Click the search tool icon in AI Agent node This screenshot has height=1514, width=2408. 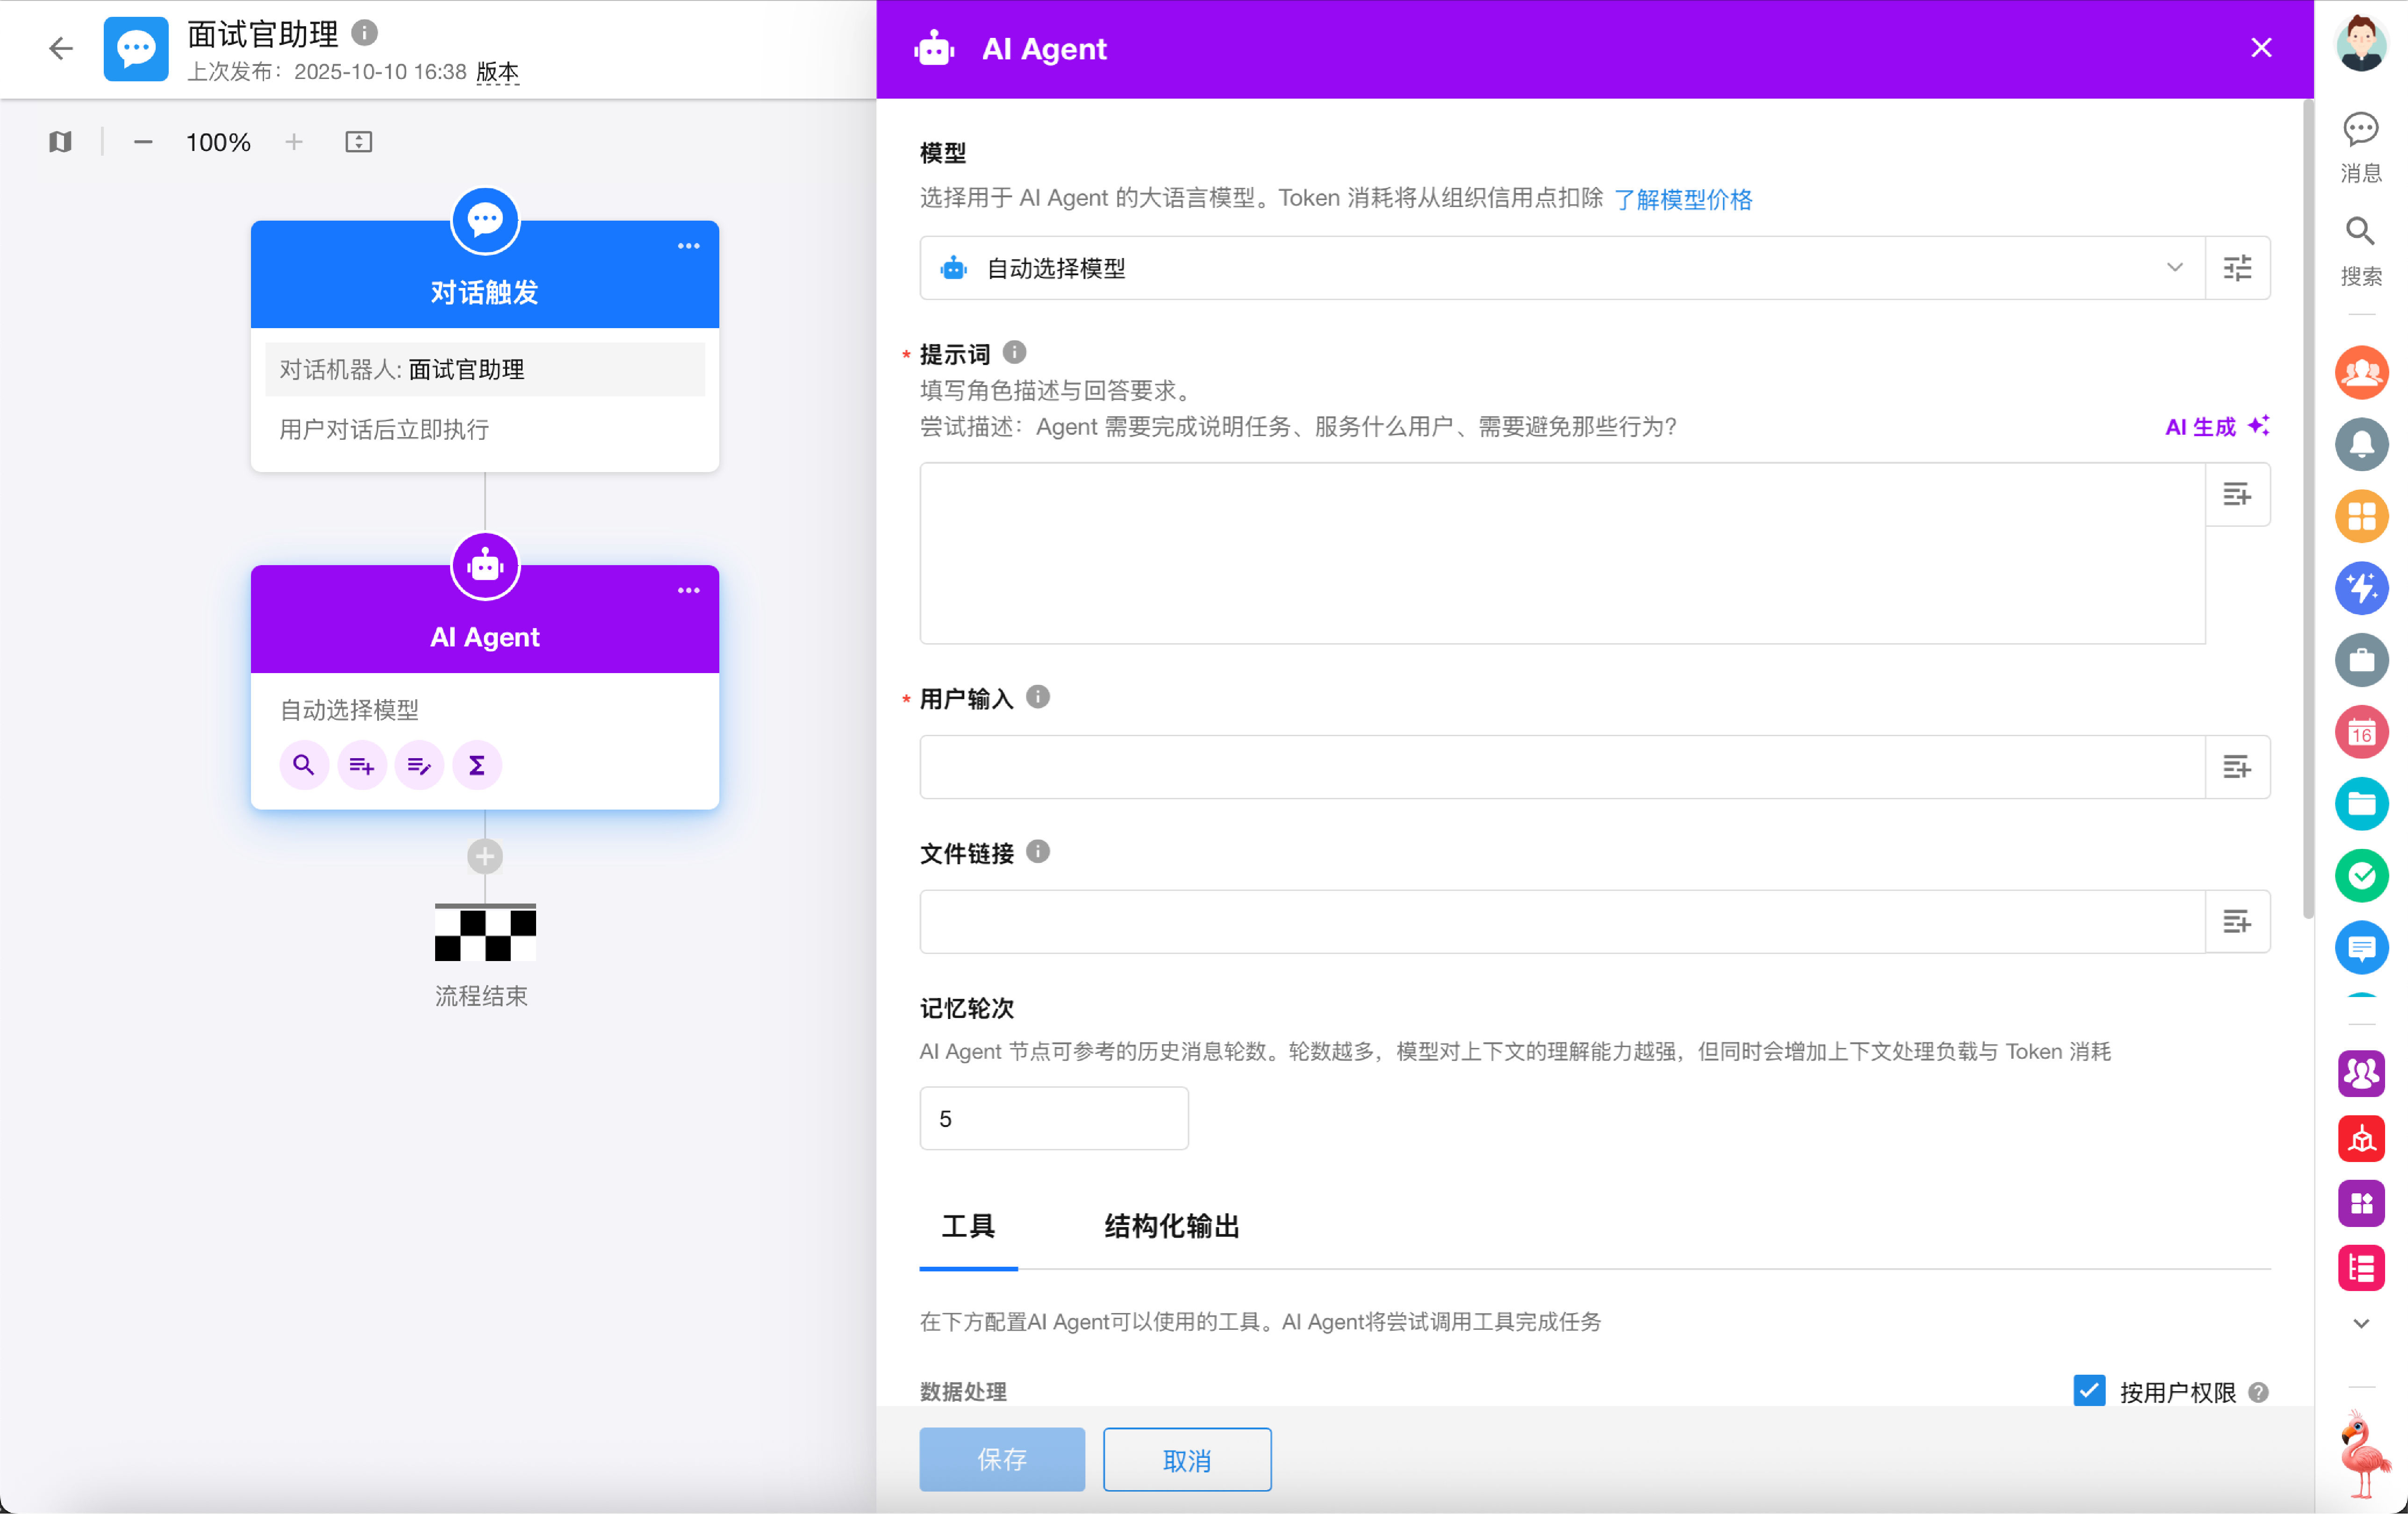click(x=304, y=766)
